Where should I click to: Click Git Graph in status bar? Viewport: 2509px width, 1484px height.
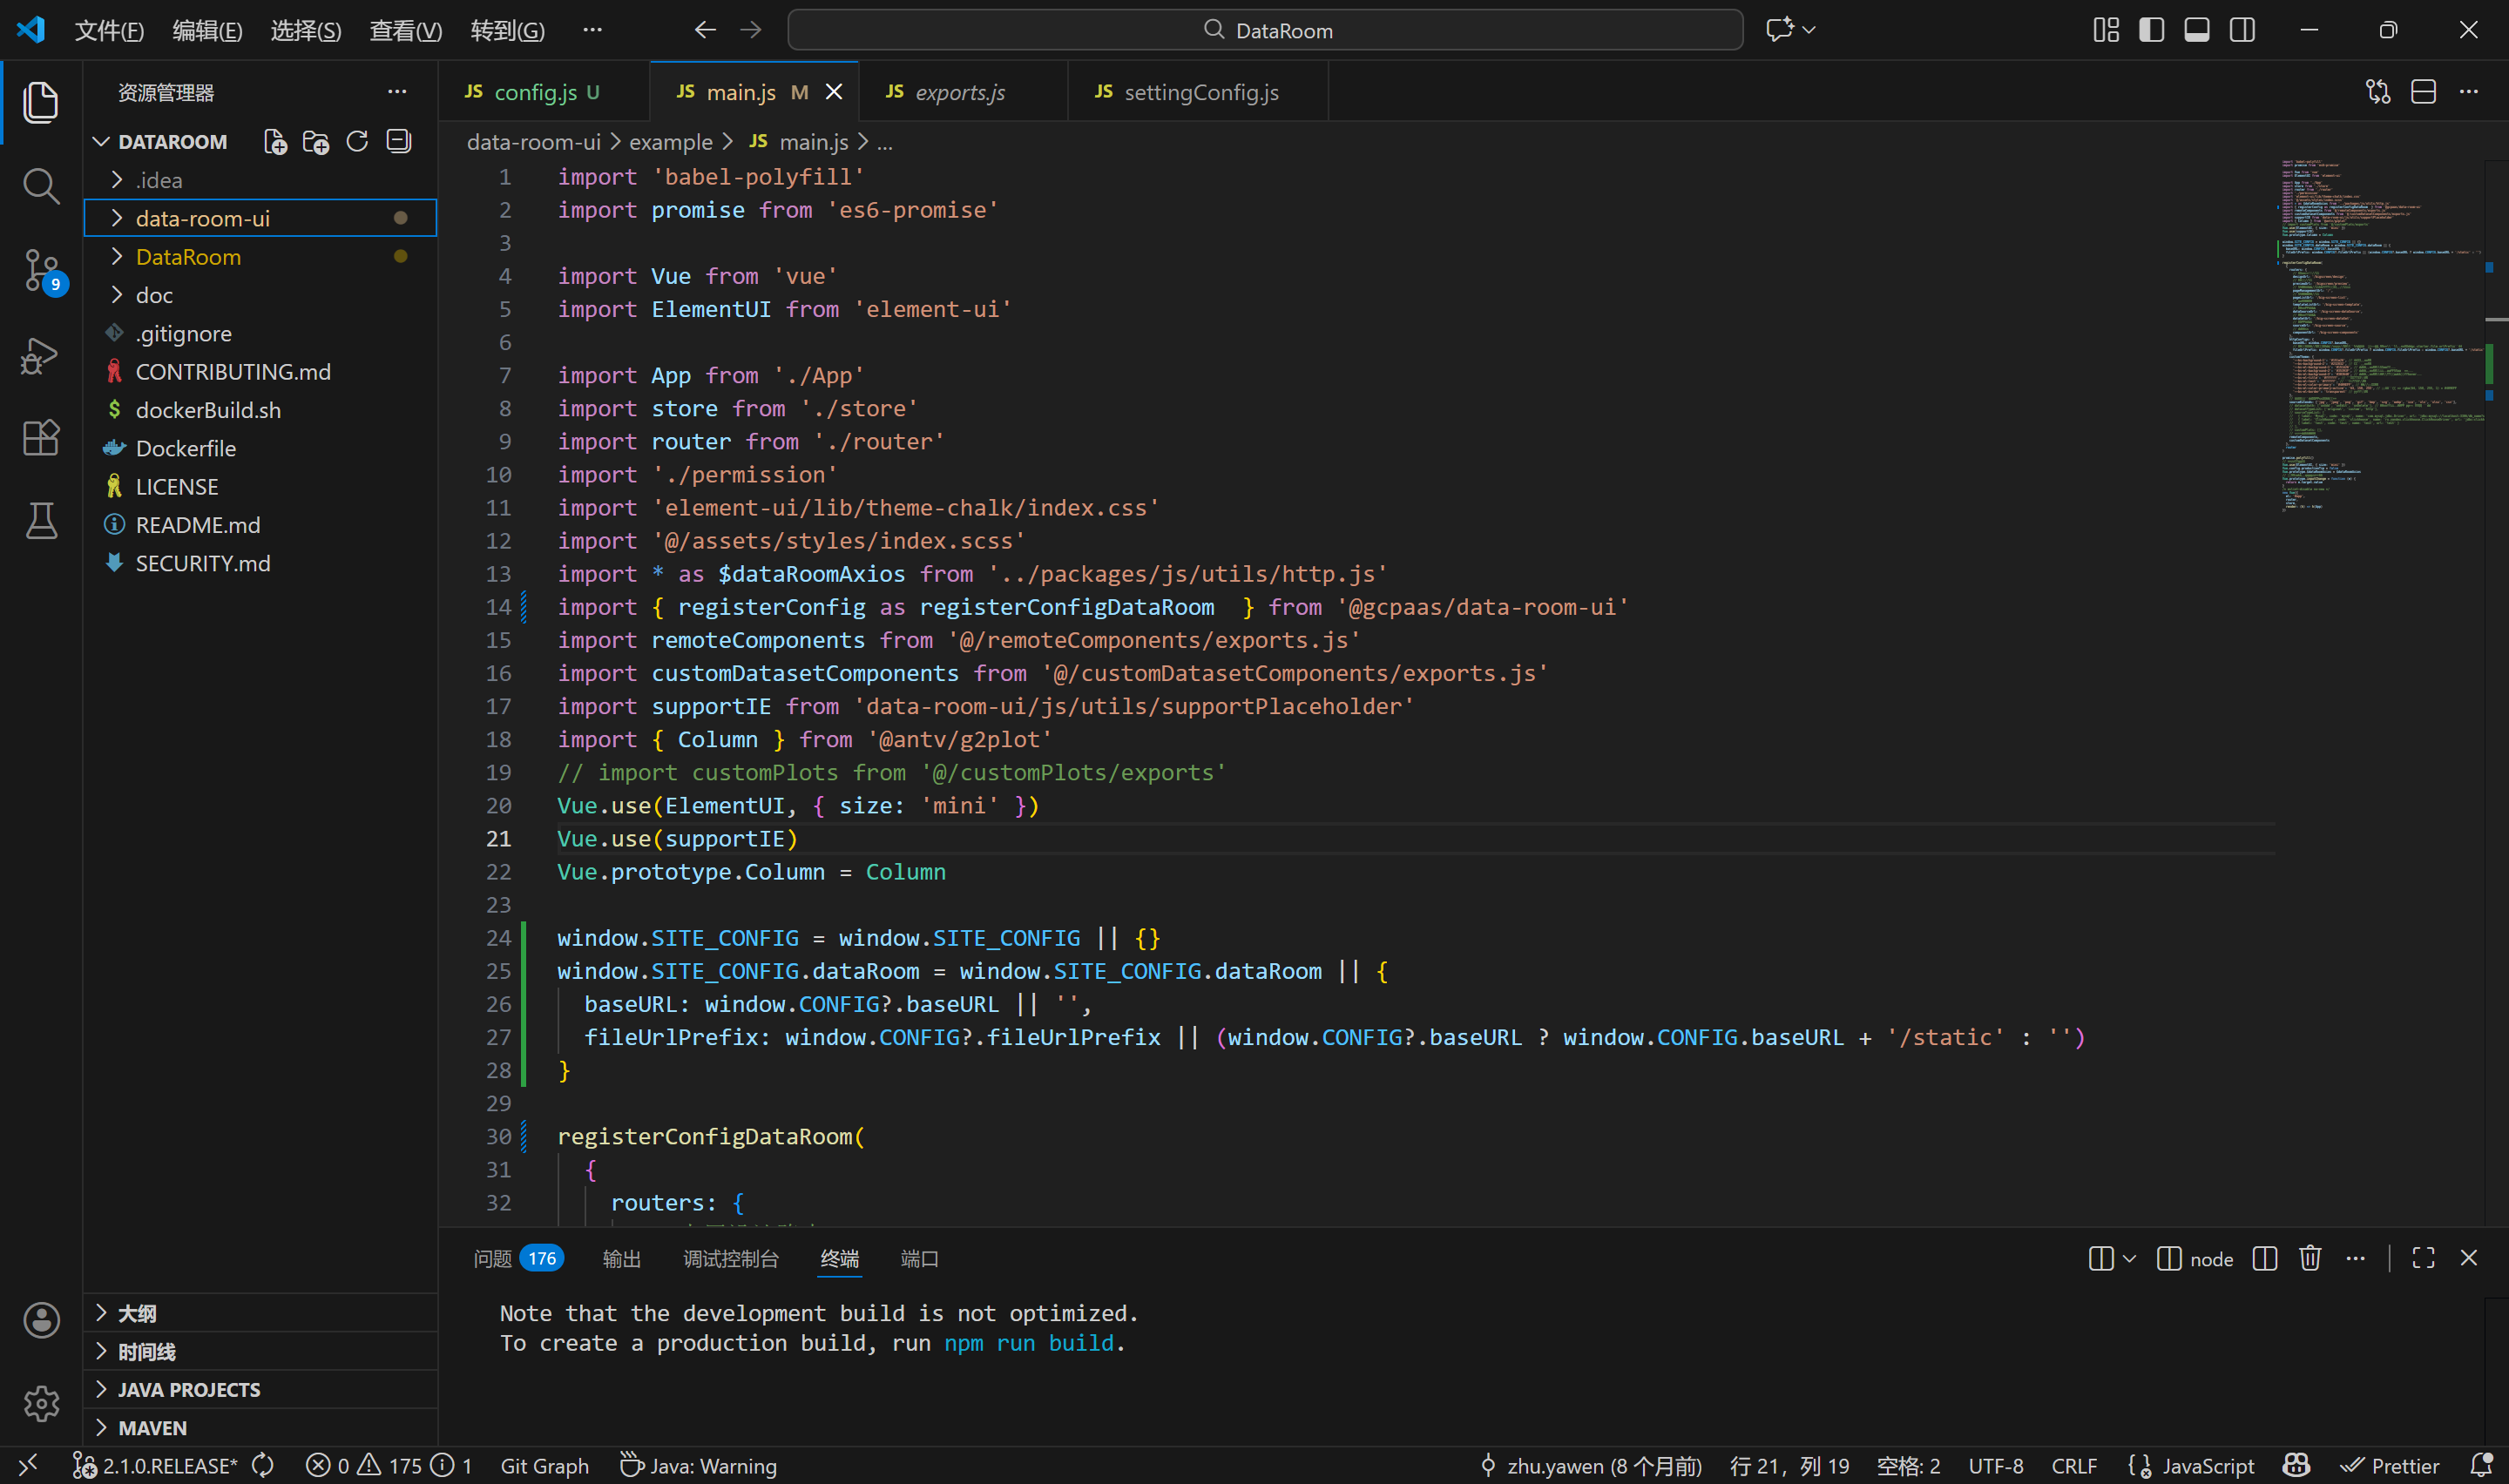544,1465
